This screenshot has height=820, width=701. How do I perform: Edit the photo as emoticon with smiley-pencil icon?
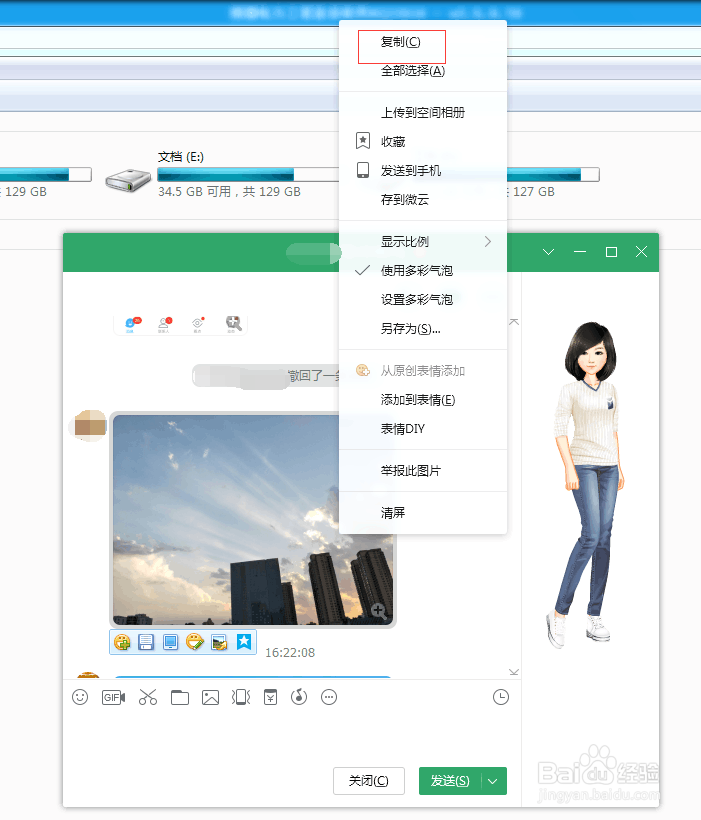[x=195, y=642]
